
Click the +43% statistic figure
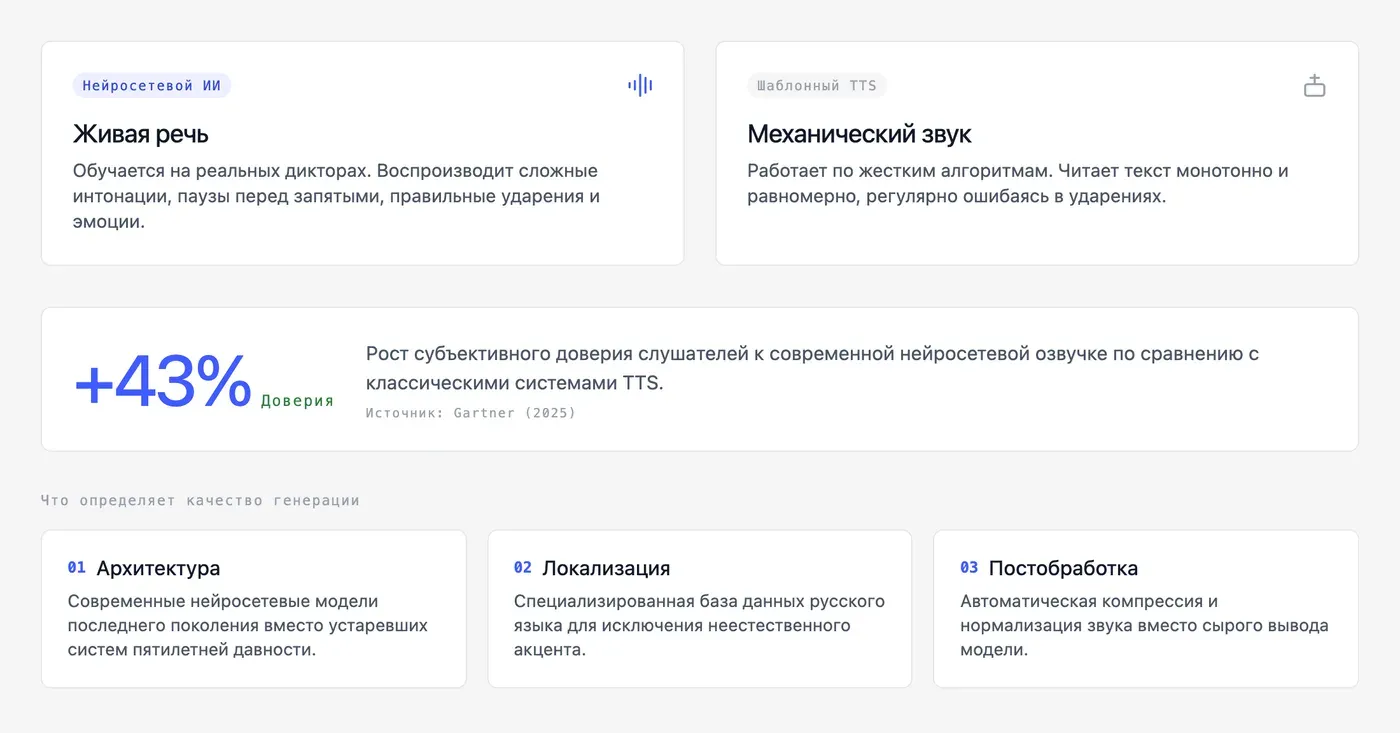pyautogui.click(x=163, y=381)
